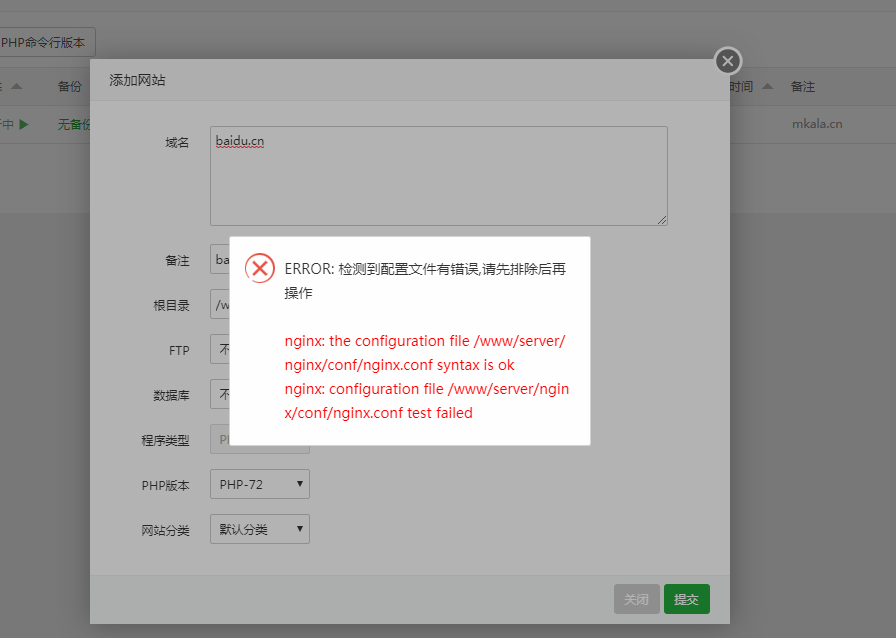Open the FTP dropdown
Image resolution: width=896 pixels, height=638 pixels.
pyautogui.click(x=220, y=349)
